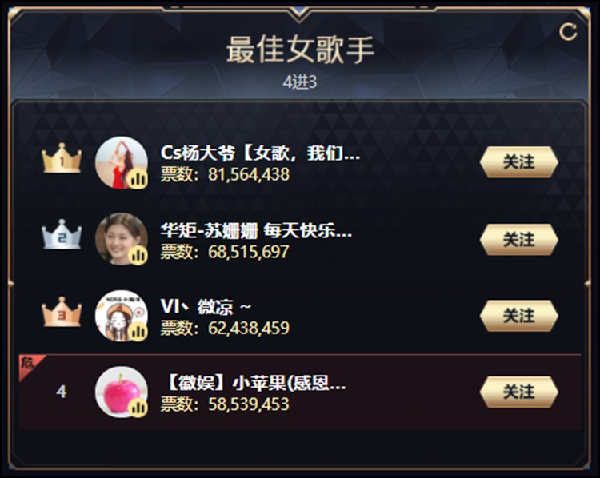The width and height of the screenshot is (600, 478).
Task: Click the red 危 danger corner tag
Action: 30,365
